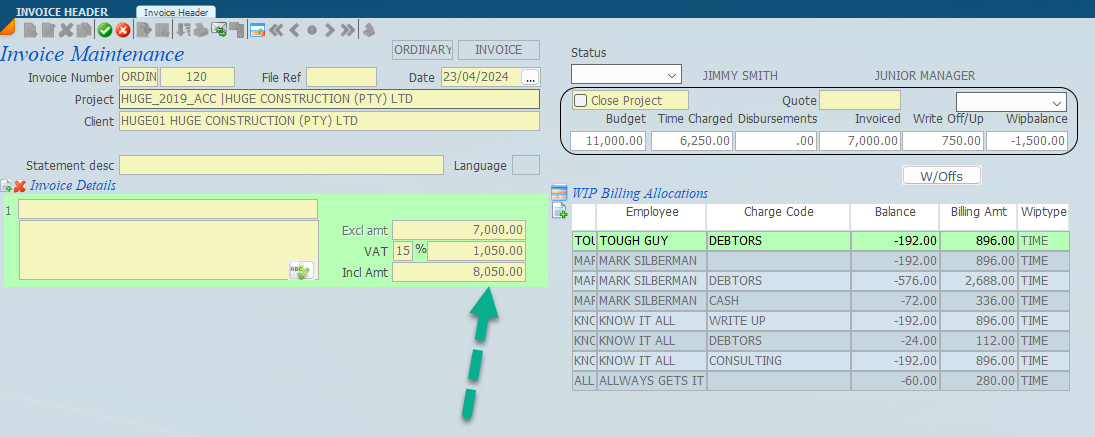
Task: Click the Statement desc input field
Action: [281, 165]
